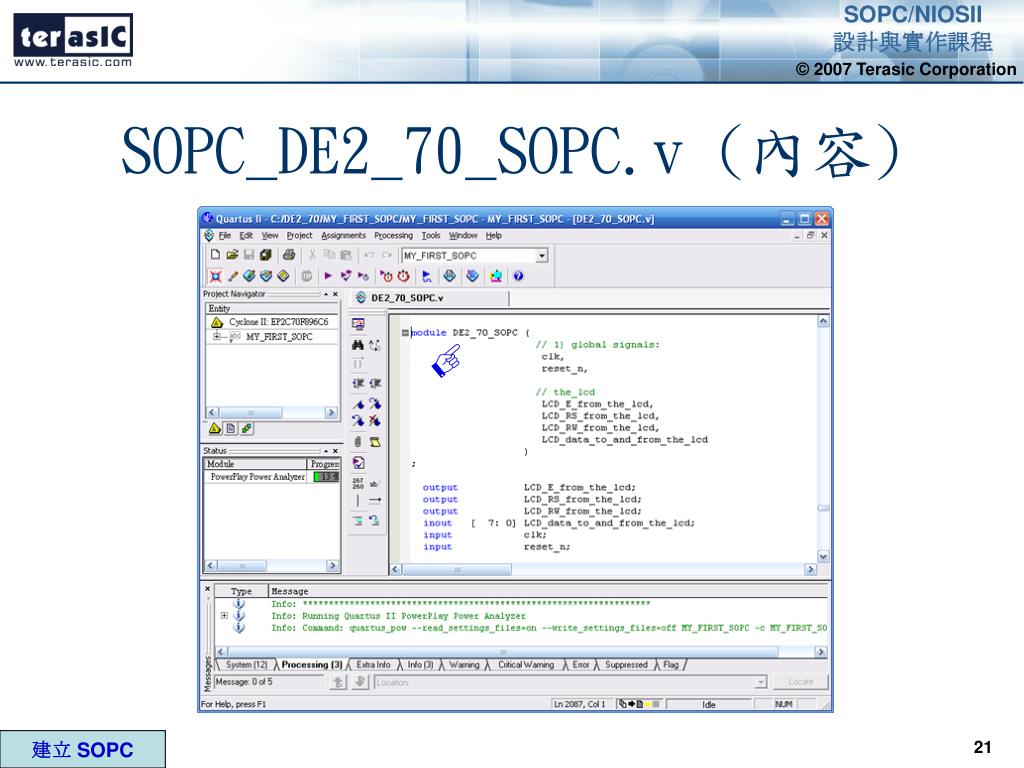Open Assignment Editor pencil icon
The width and height of the screenshot is (1024, 768).
(x=232, y=276)
